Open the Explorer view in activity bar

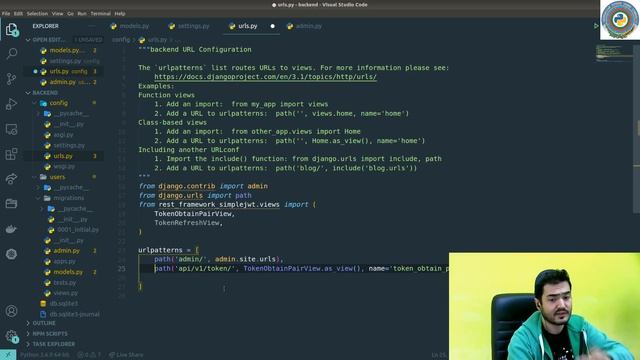(11, 29)
